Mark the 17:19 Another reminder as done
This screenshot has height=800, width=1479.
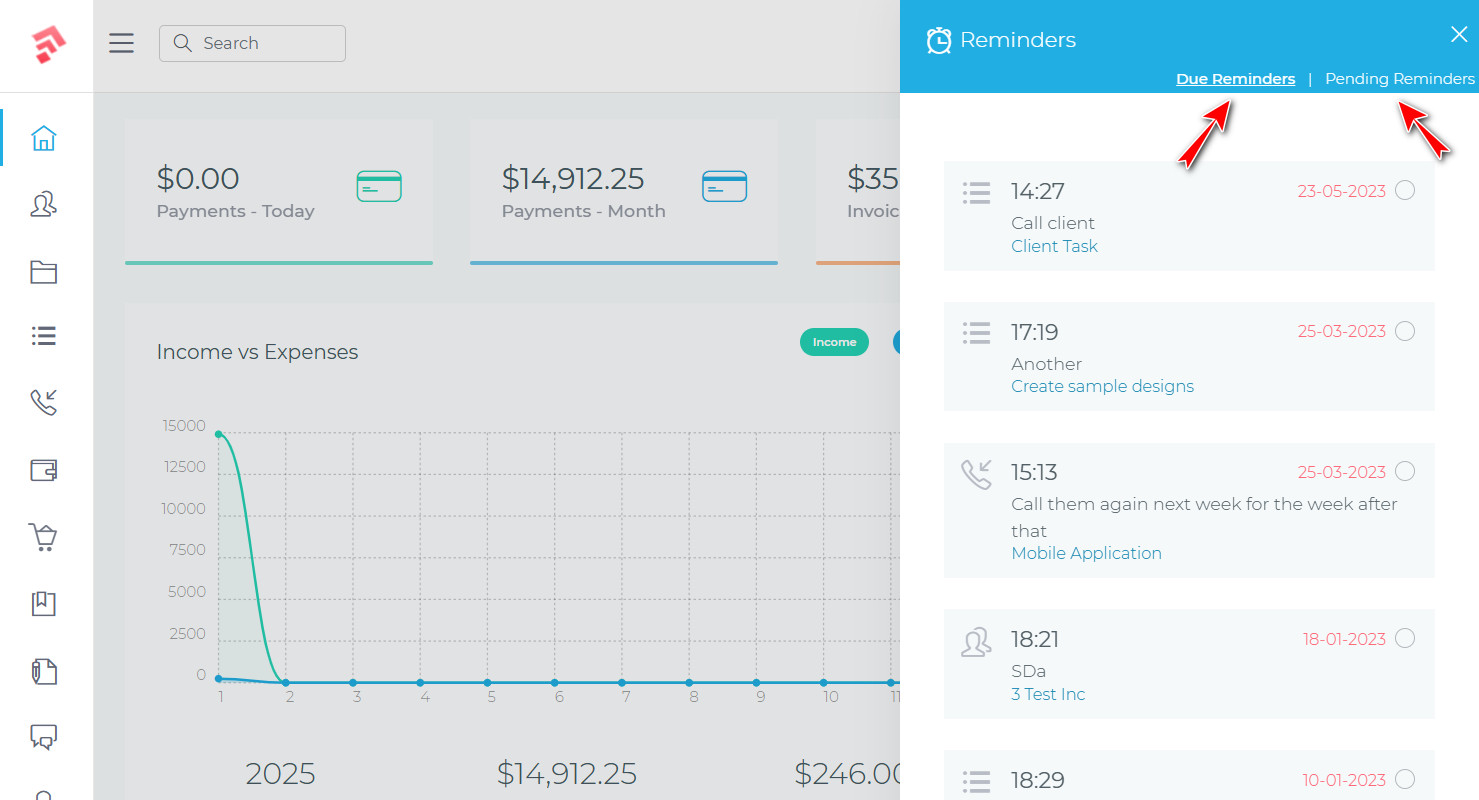pyautogui.click(x=1405, y=331)
